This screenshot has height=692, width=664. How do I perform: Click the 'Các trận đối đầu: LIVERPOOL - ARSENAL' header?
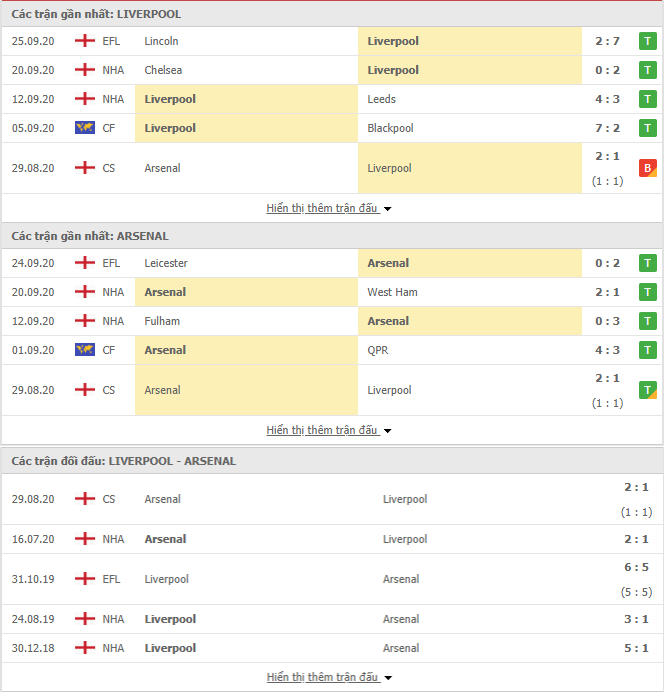[x=124, y=461]
